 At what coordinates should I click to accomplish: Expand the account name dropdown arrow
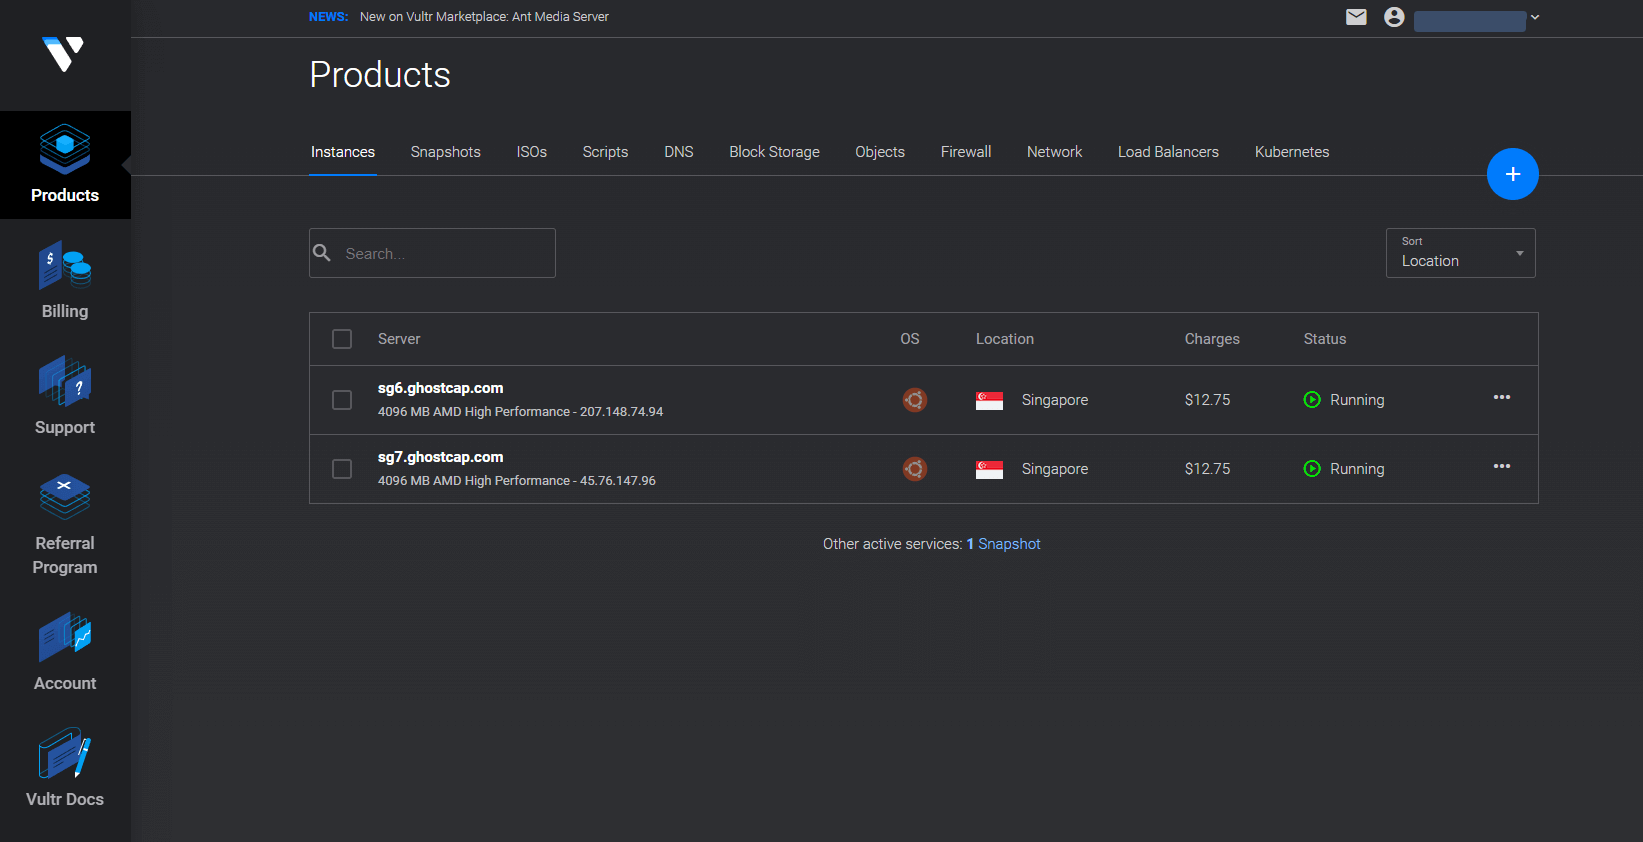[1535, 17]
